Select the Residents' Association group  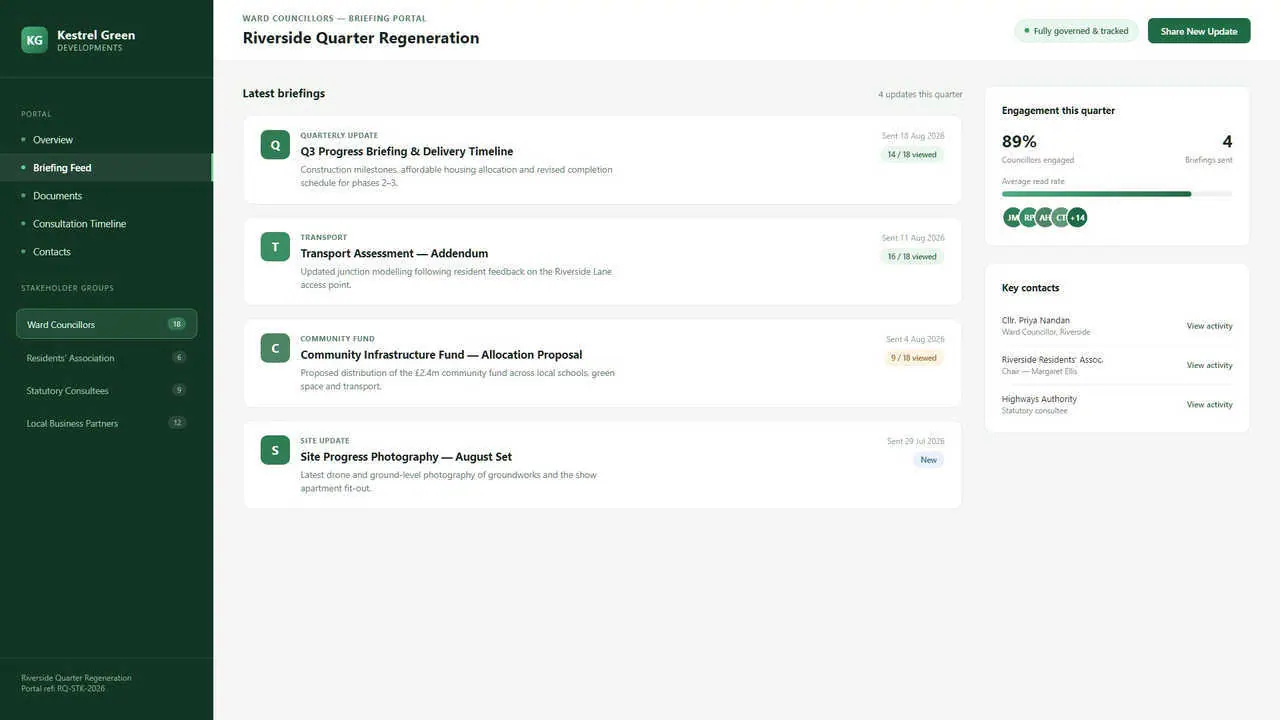click(x=106, y=357)
